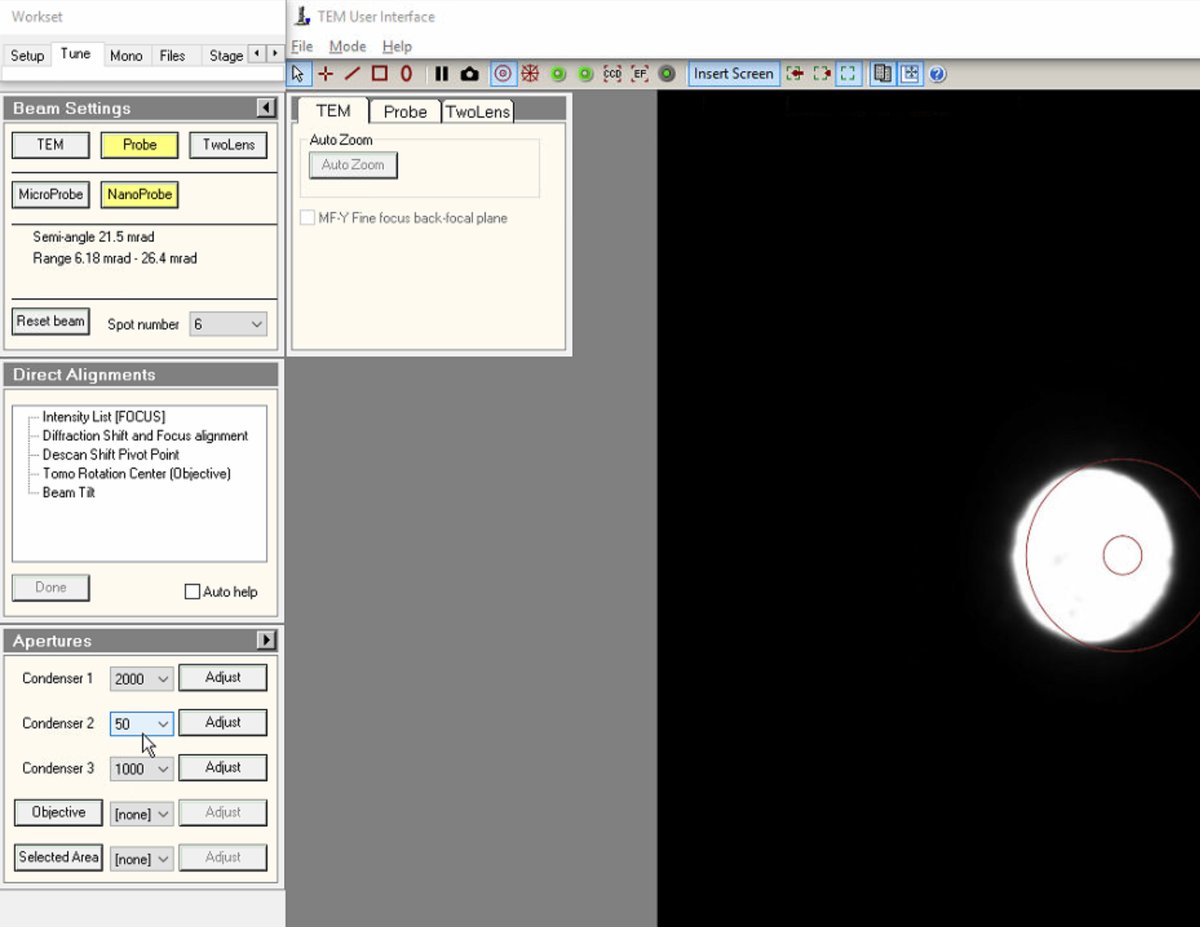
Task: Select the line measurement tool
Action: 351,73
